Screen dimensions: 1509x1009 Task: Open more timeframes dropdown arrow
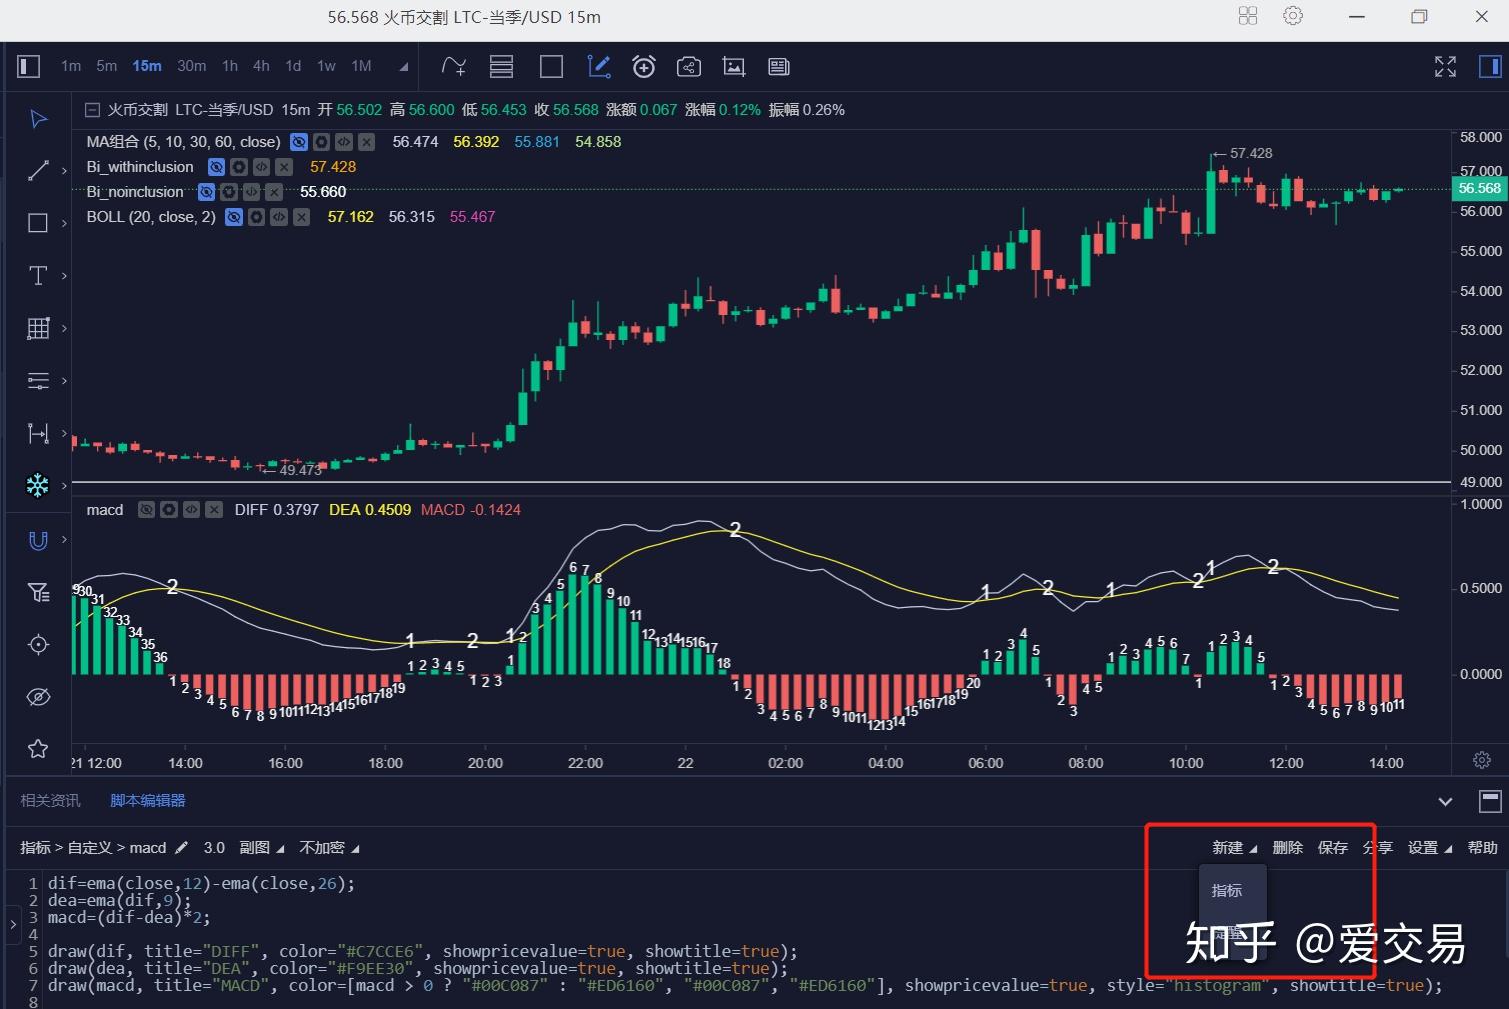(x=404, y=67)
